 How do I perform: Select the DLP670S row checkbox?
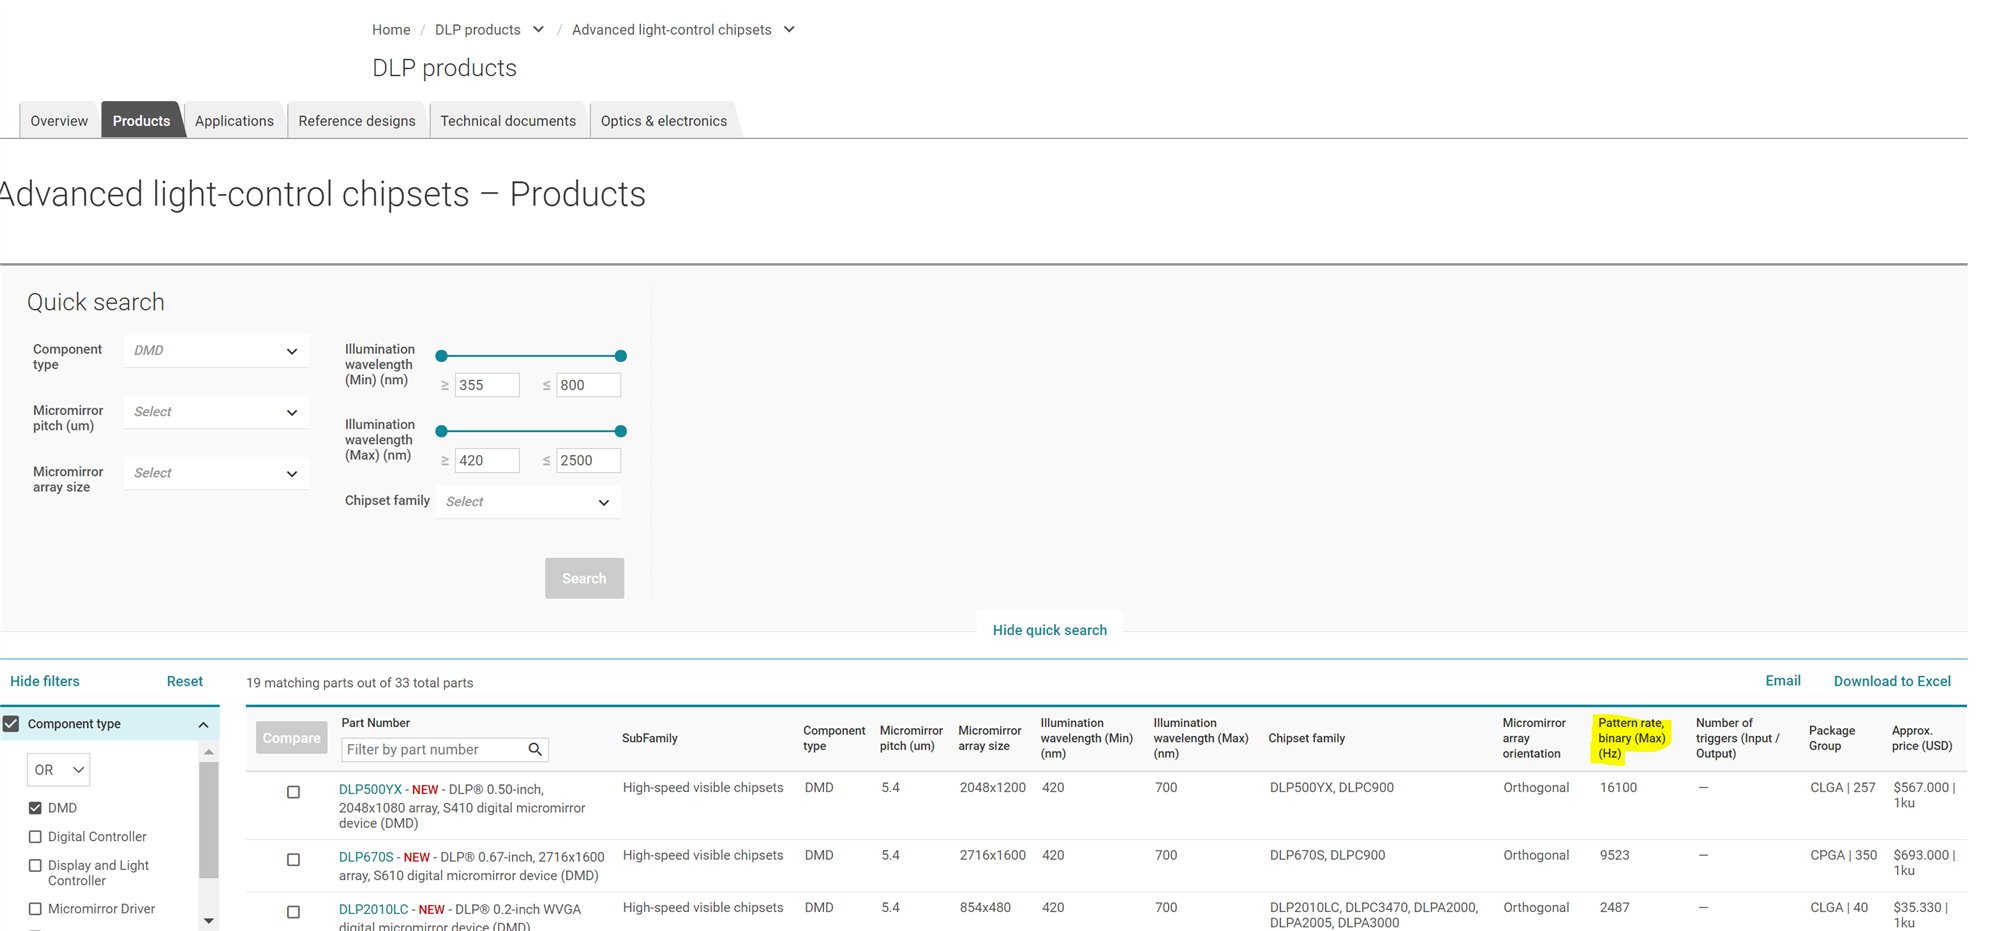click(293, 860)
